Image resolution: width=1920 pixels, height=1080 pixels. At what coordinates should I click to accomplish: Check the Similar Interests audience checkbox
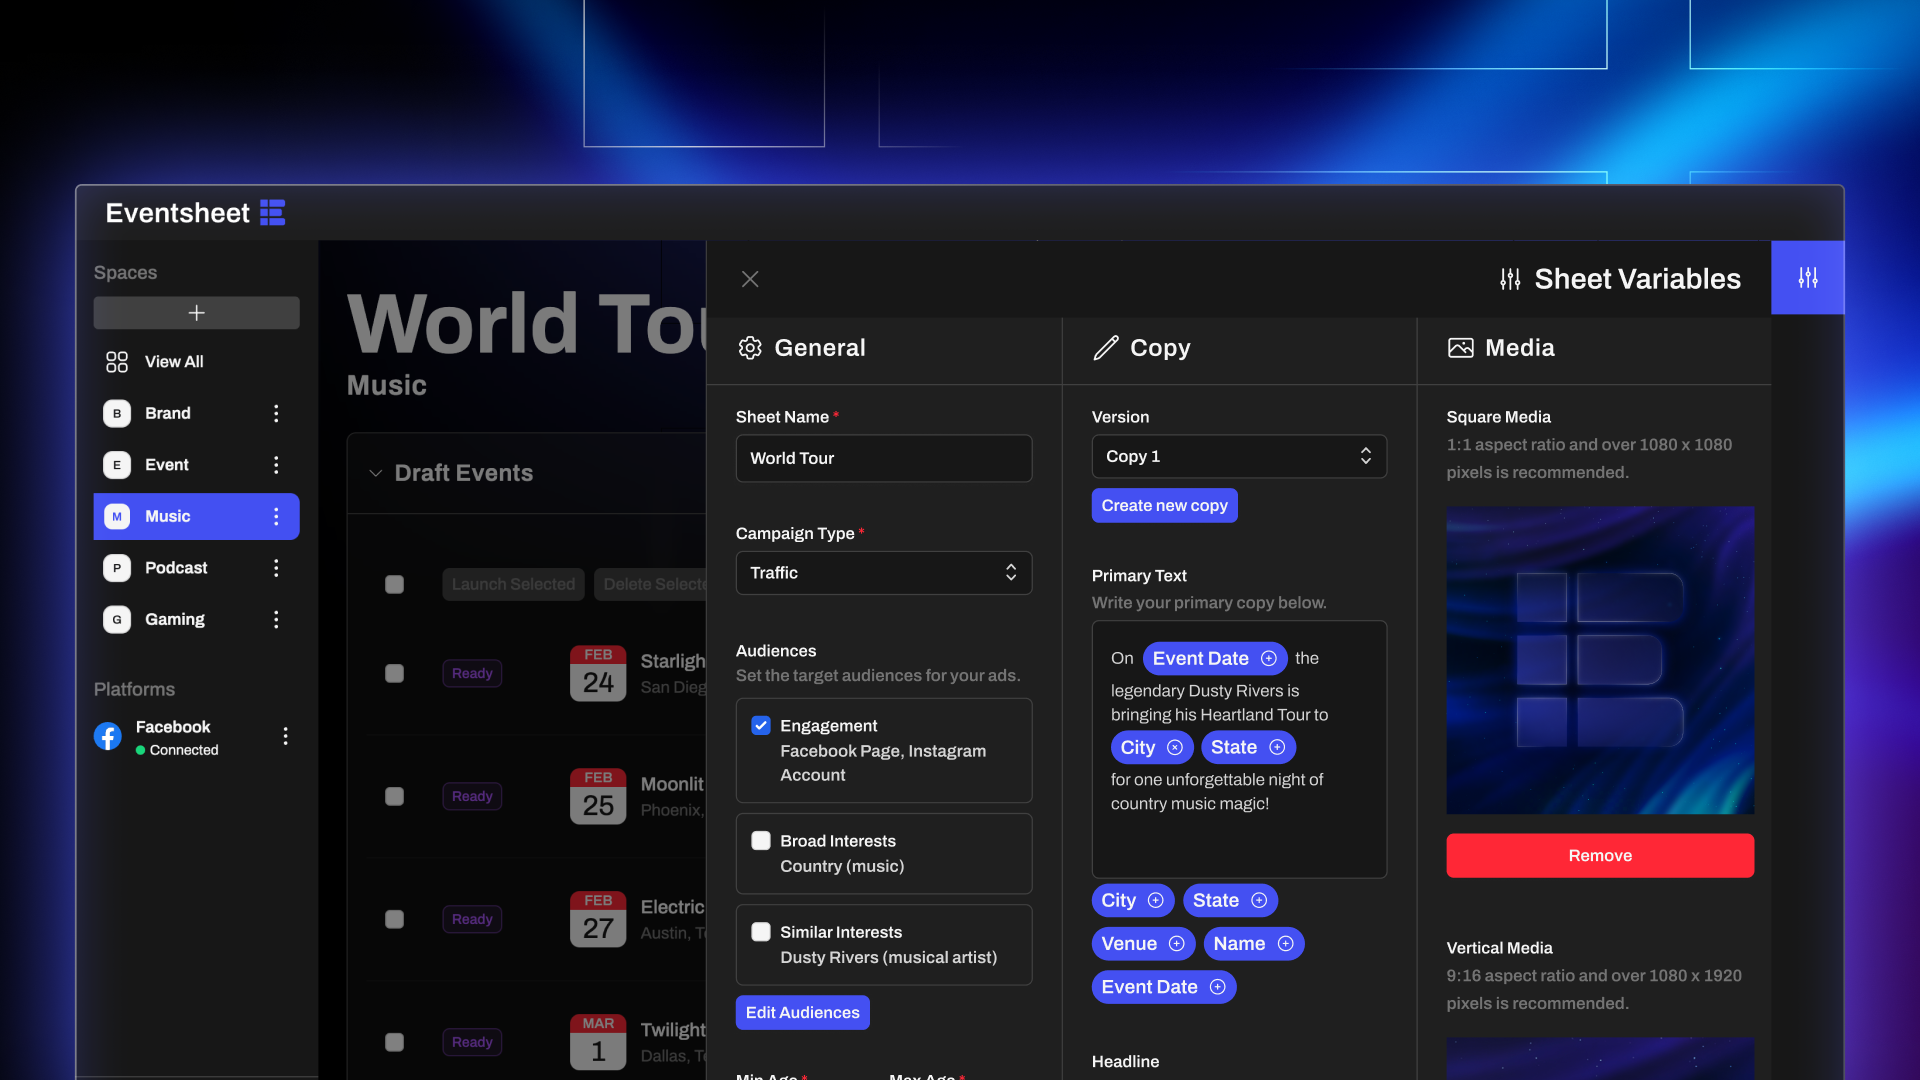pyautogui.click(x=761, y=932)
